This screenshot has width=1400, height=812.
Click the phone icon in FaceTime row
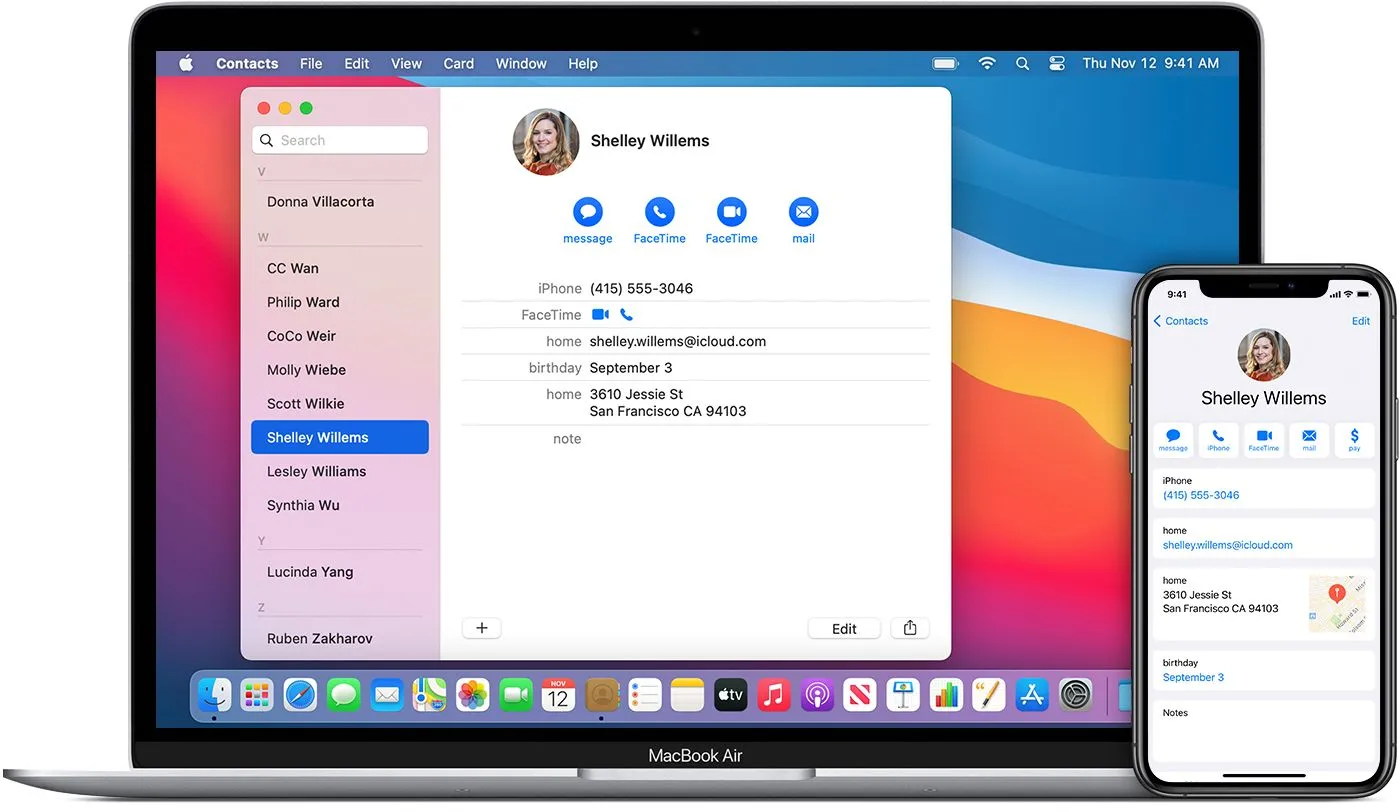(x=626, y=314)
